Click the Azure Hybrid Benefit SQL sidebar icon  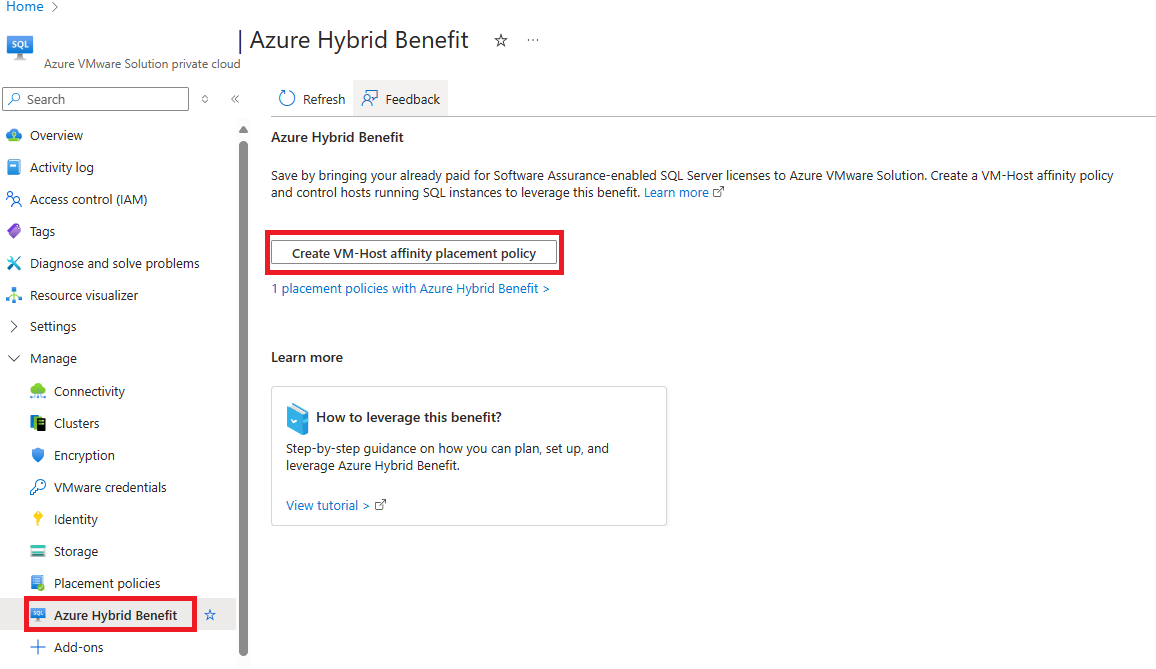coord(38,614)
